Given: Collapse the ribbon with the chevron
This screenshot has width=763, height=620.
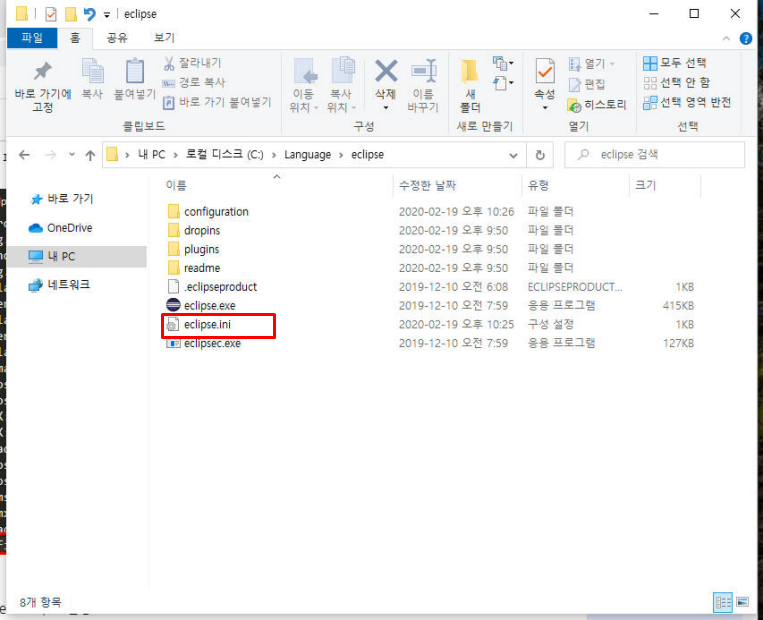Looking at the screenshot, I should [726, 38].
